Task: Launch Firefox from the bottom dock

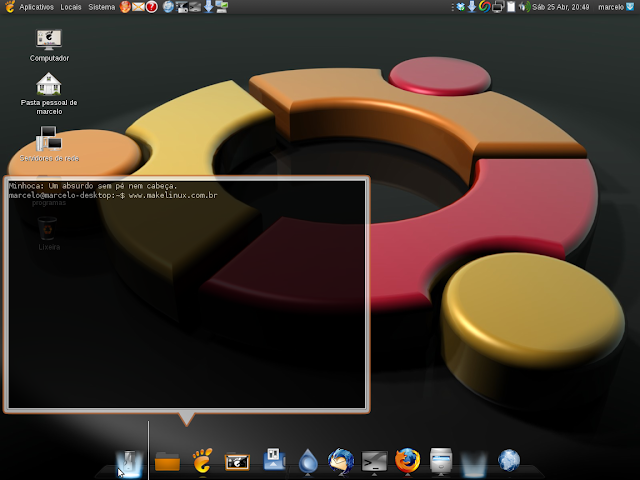Action: pos(407,461)
